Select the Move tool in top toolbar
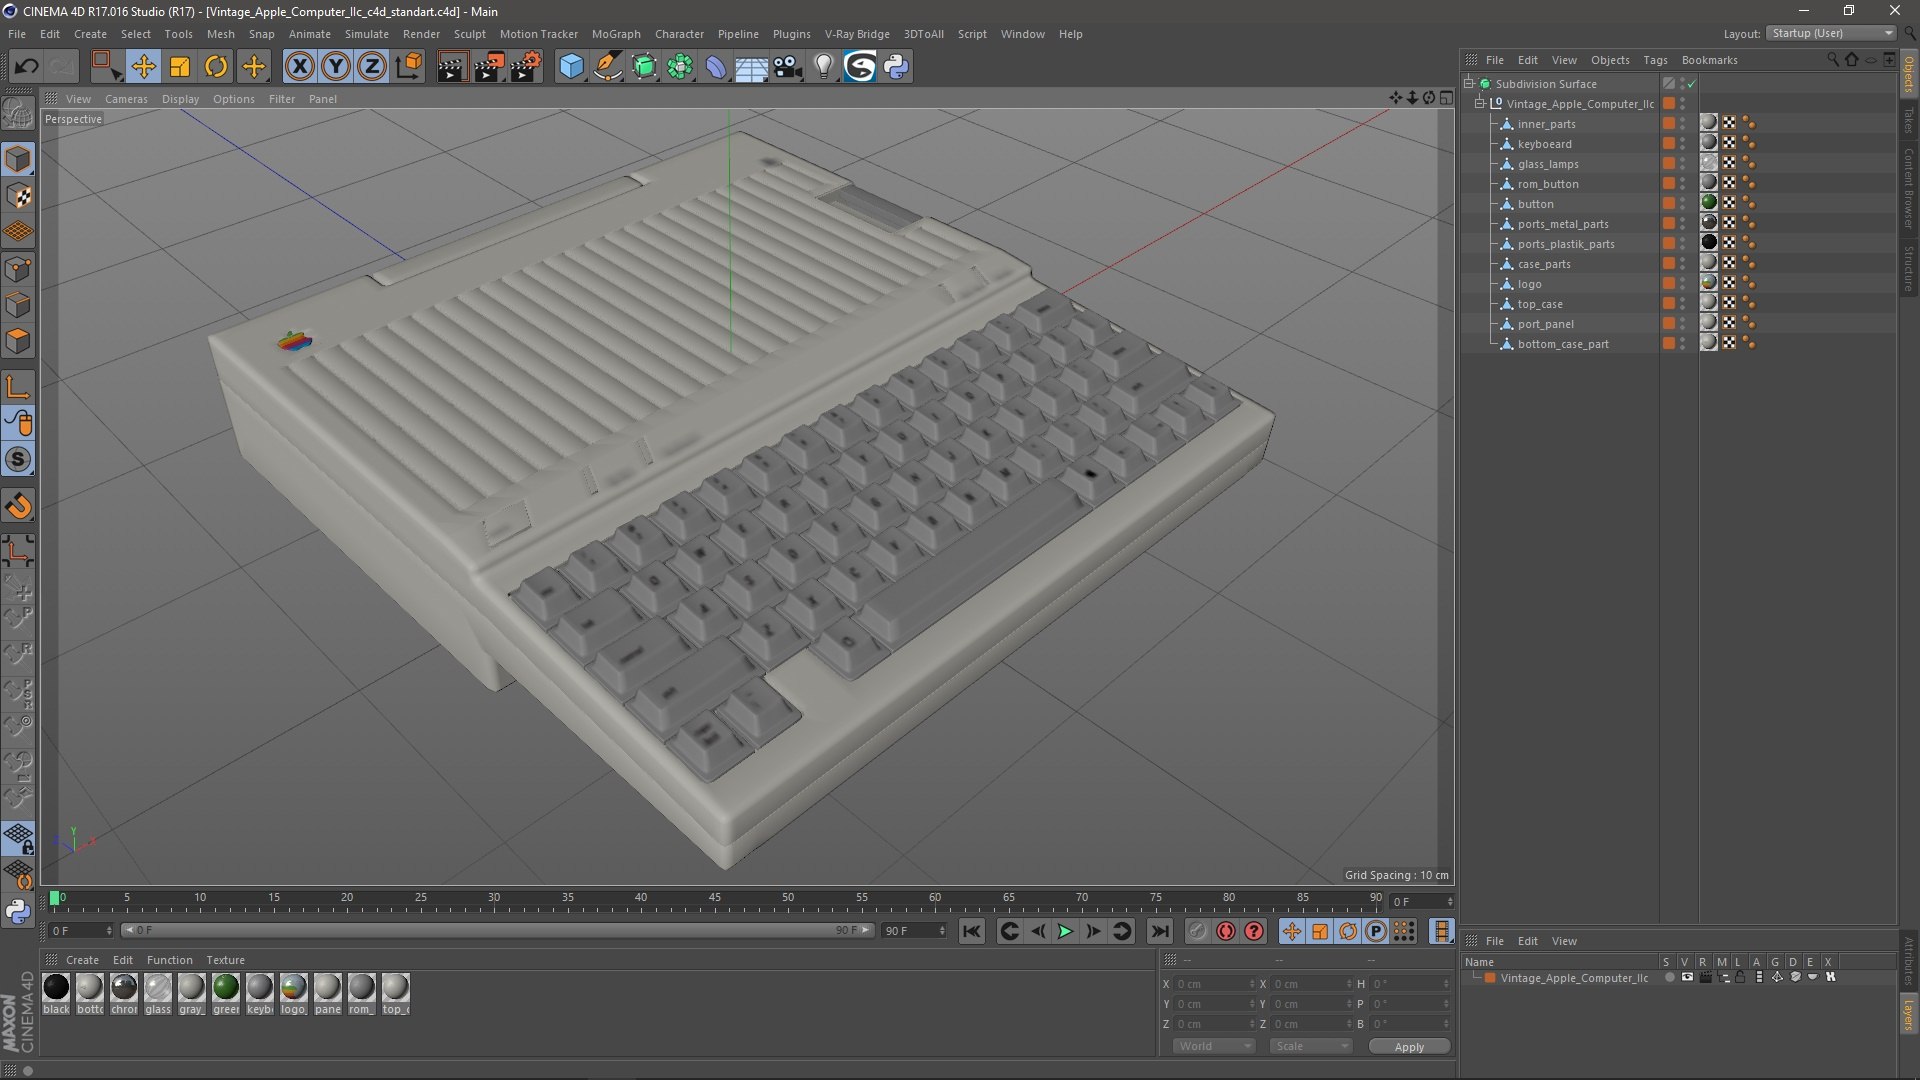 pos(143,67)
